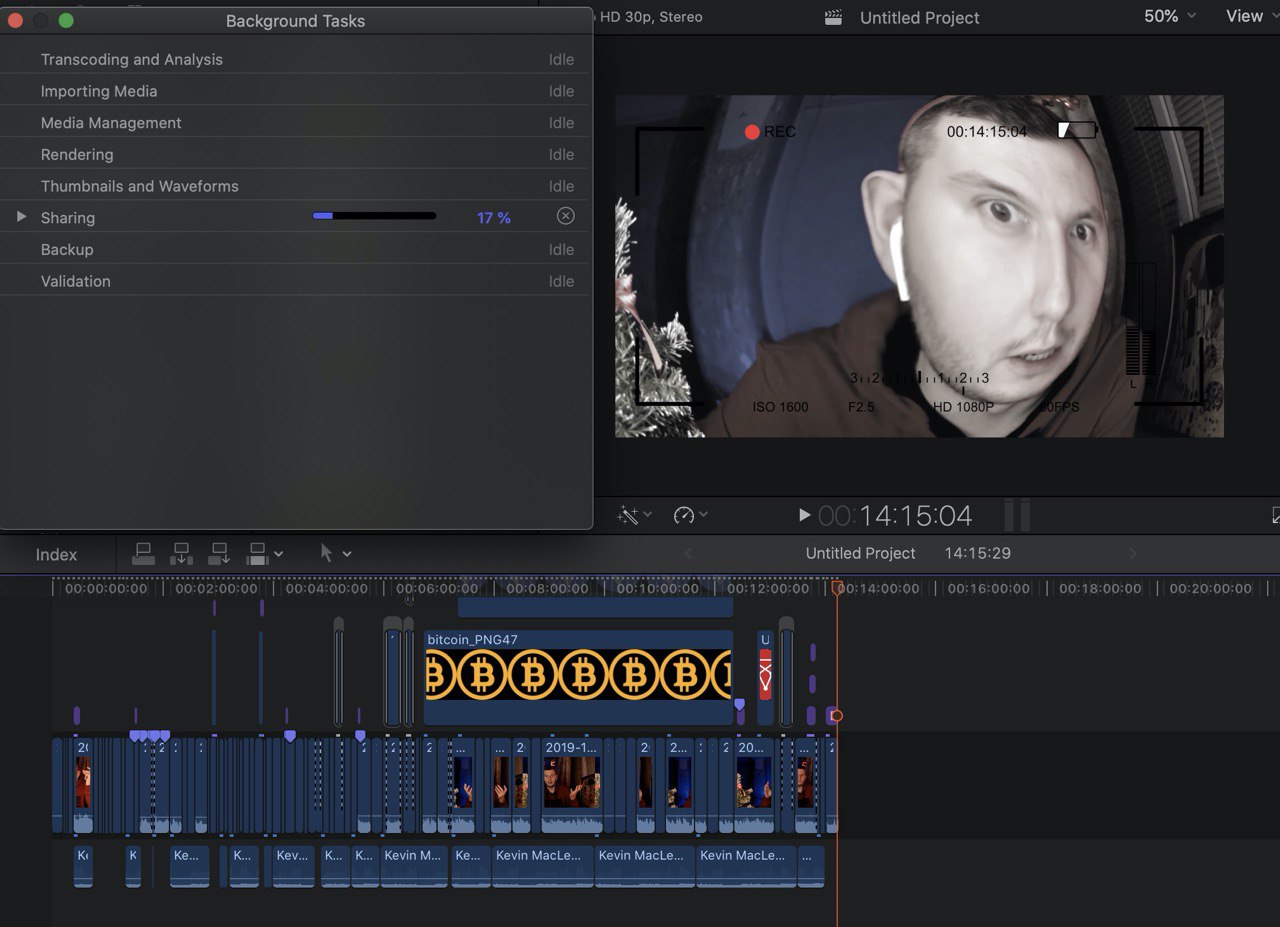
Task: Click Untitled Project name above timeline
Action: [860, 553]
